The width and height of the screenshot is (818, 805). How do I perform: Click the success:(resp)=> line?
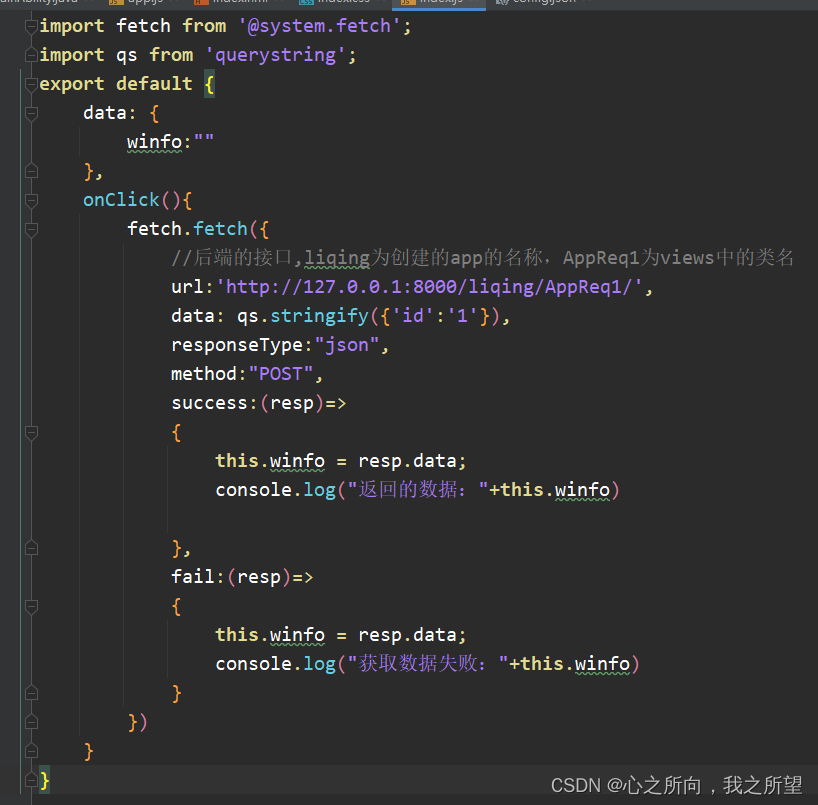click(x=259, y=403)
